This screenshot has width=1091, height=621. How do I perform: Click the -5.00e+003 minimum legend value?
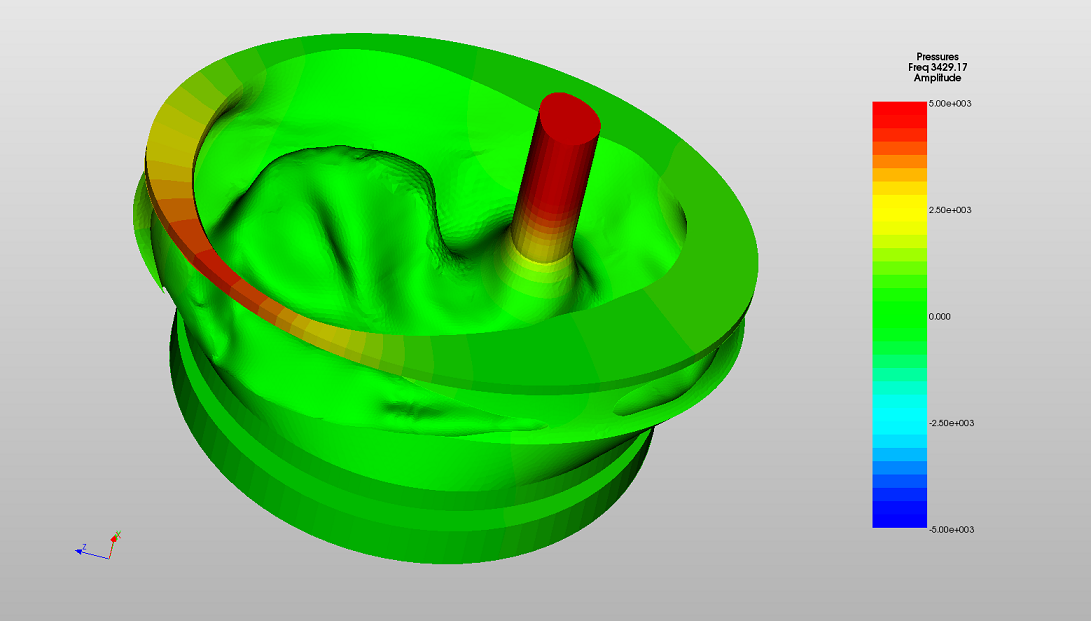click(x=952, y=529)
